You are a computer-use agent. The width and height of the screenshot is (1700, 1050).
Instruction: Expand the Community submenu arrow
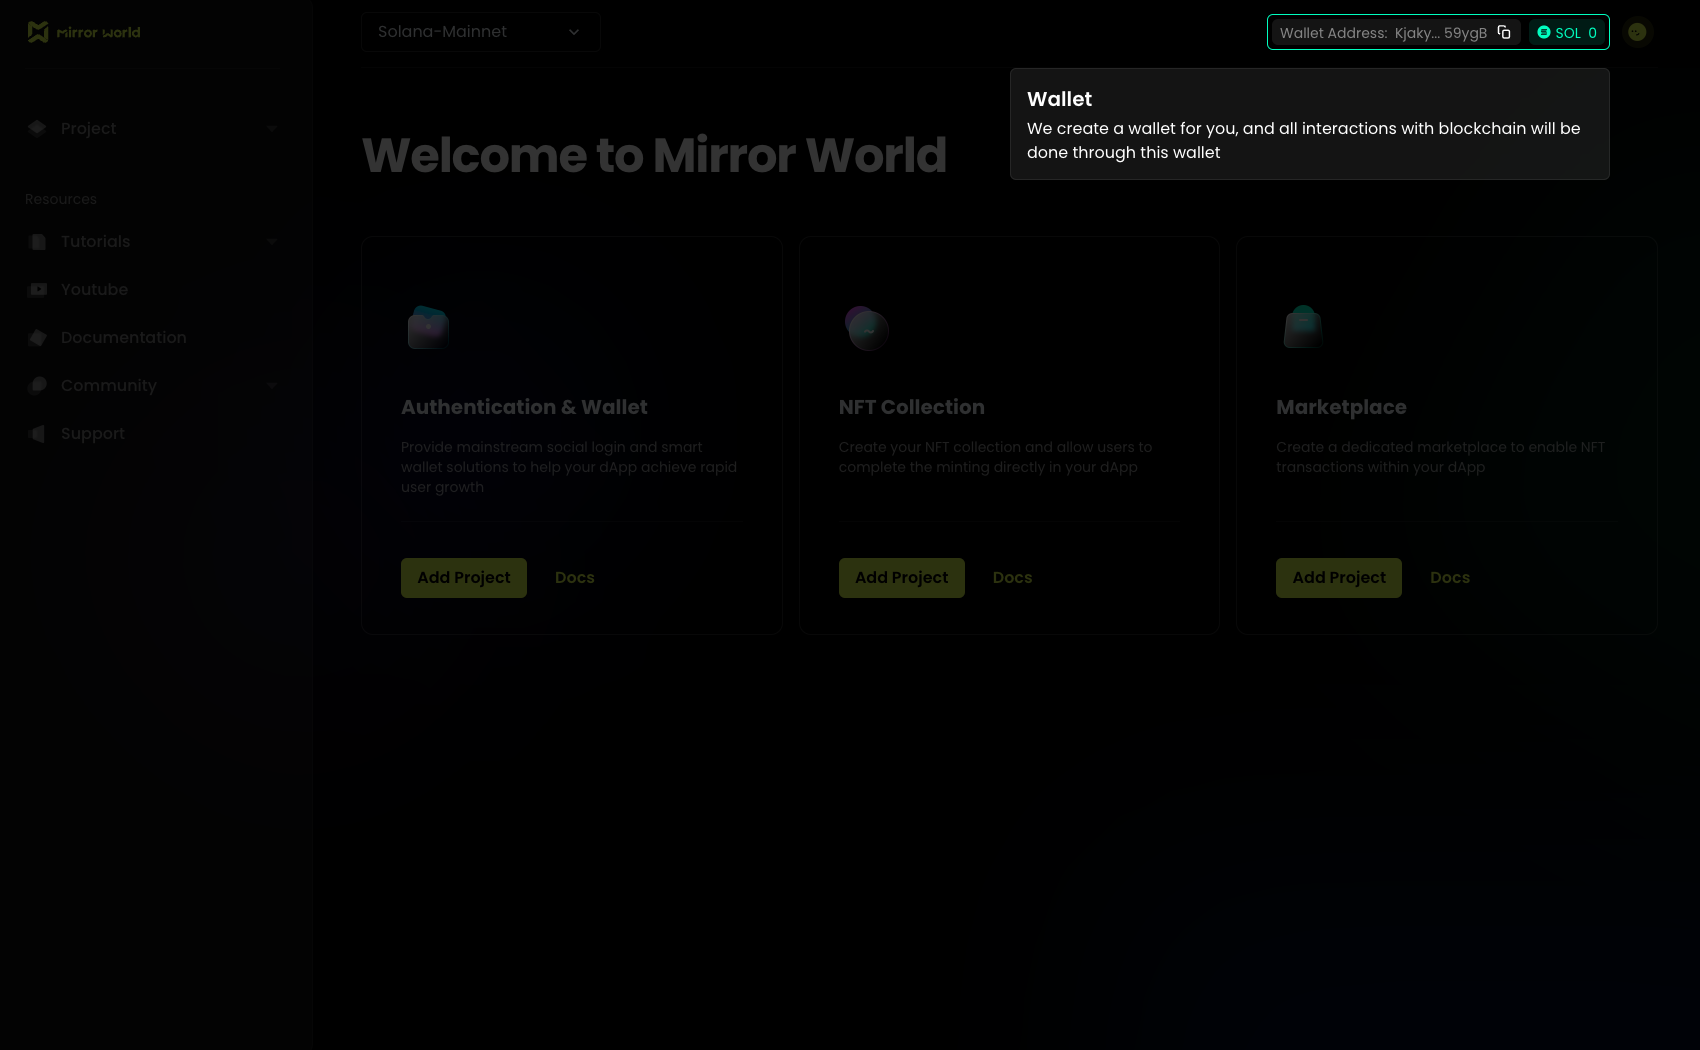tap(272, 386)
